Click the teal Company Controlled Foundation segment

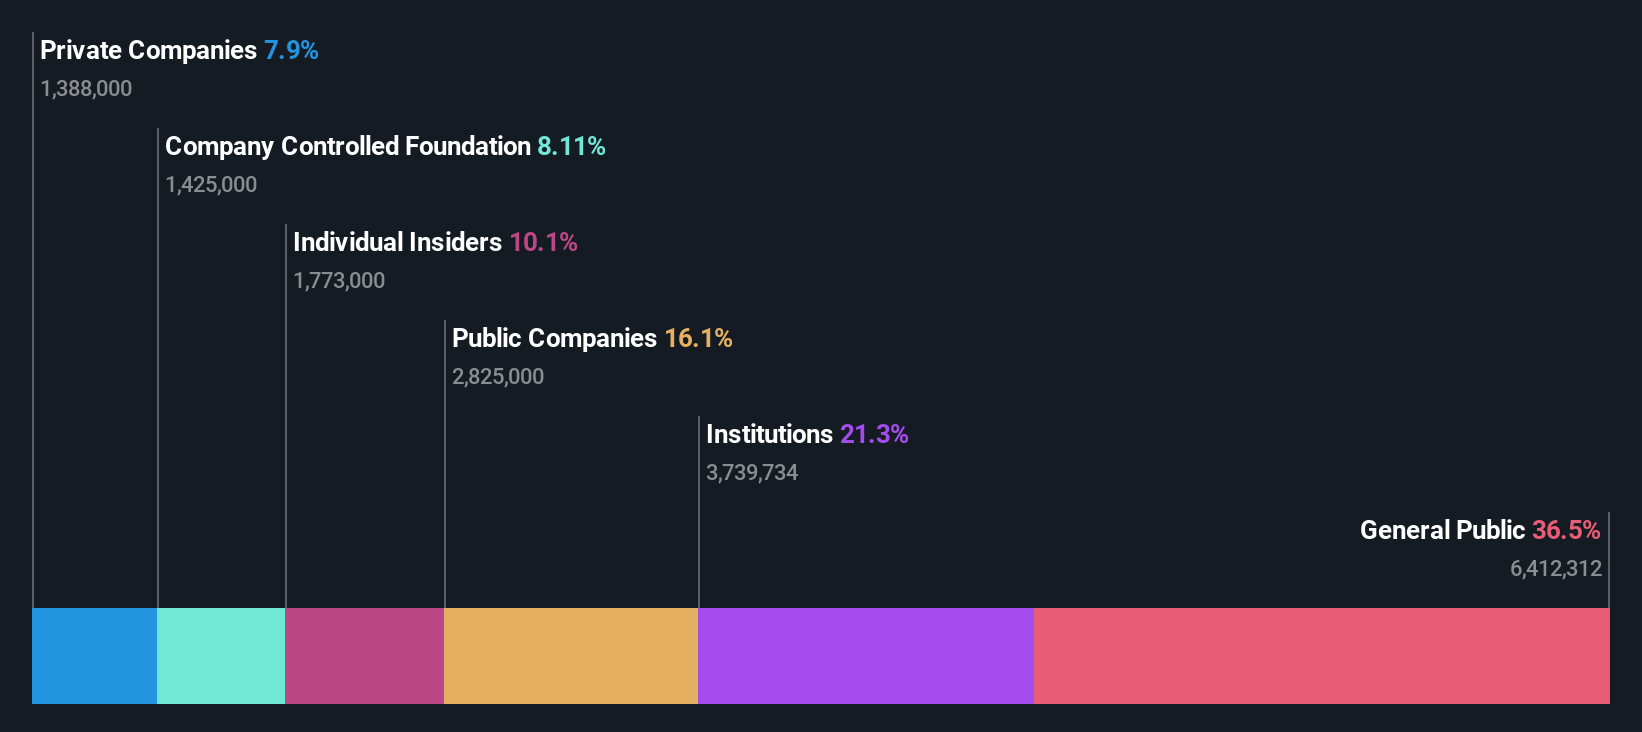click(221, 656)
